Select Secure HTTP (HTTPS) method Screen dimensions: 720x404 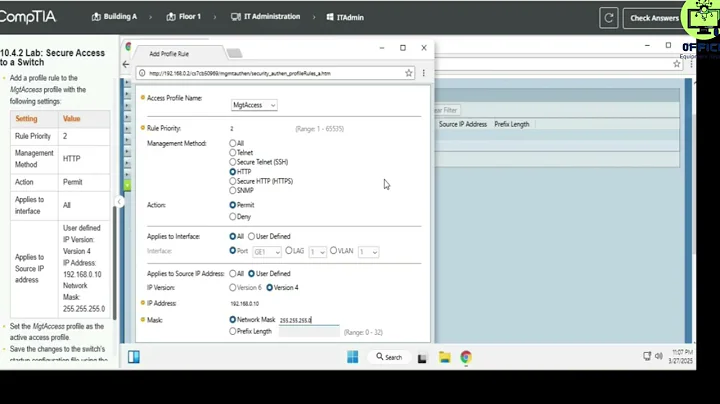[x=232, y=181]
